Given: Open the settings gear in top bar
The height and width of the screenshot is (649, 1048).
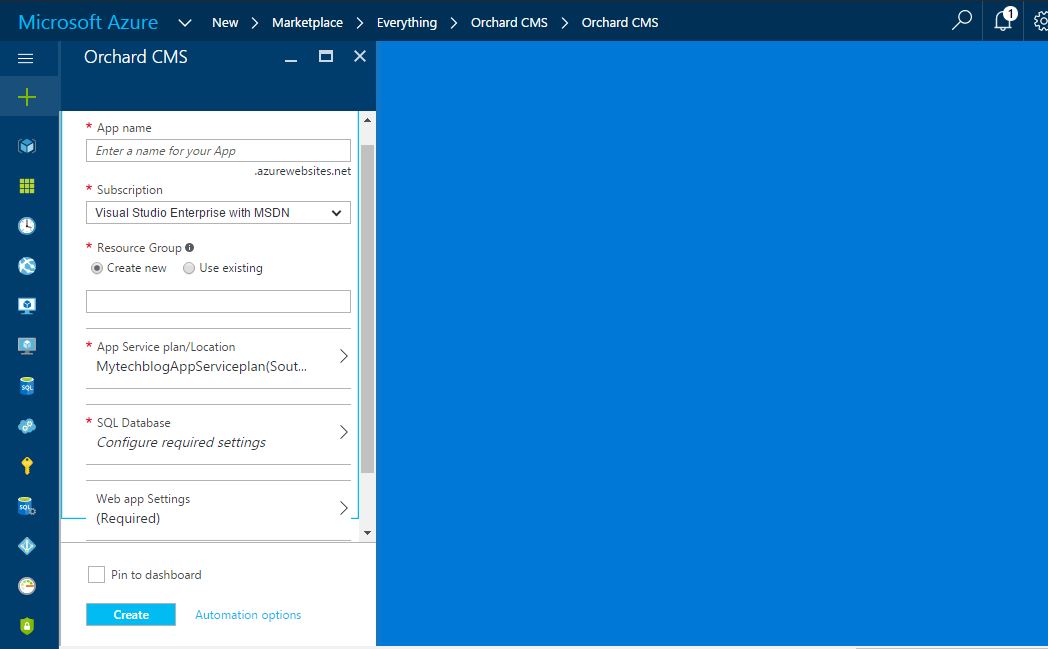Looking at the screenshot, I should (1041, 21).
